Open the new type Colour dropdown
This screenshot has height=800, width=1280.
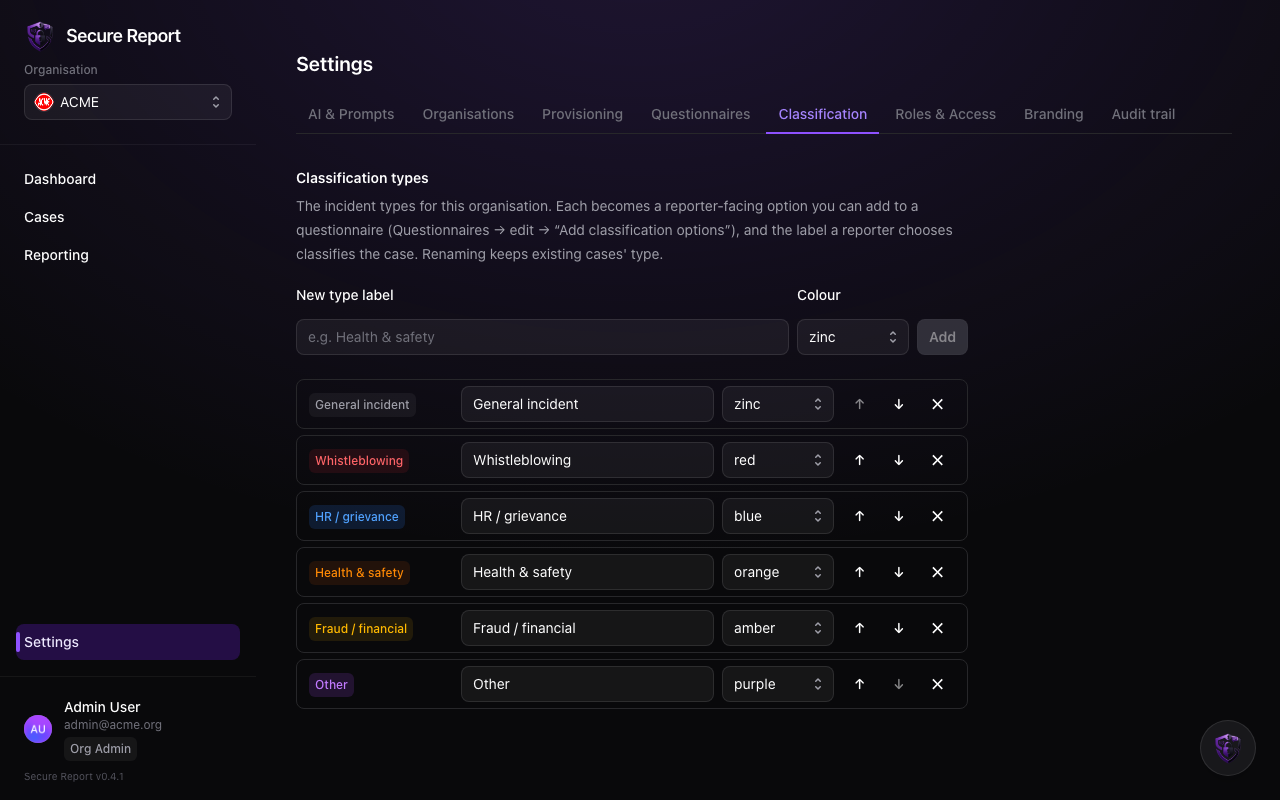tap(853, 337)
